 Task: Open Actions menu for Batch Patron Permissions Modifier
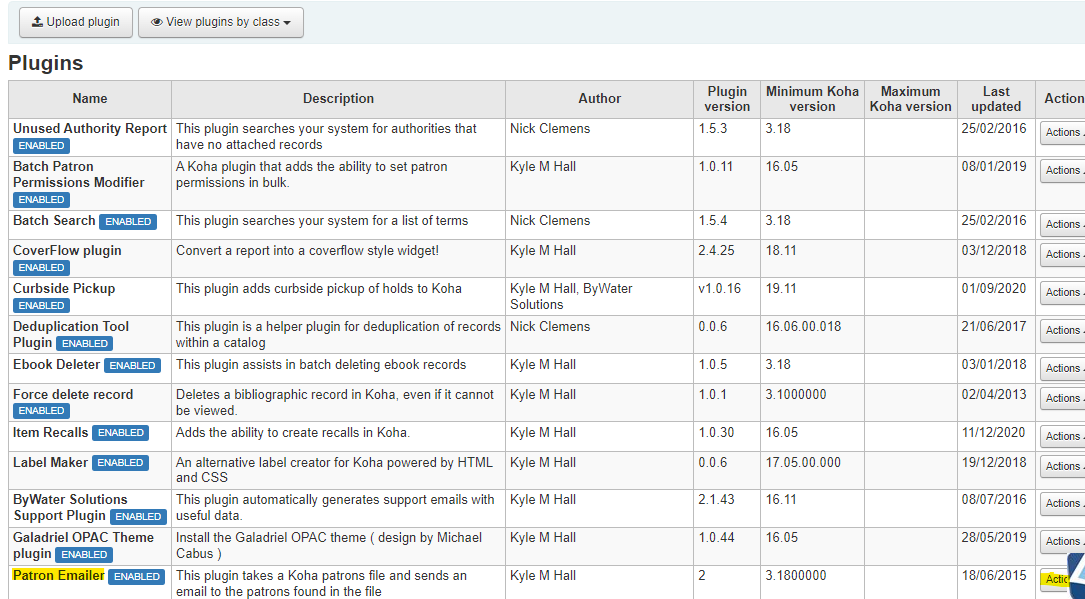(1063, 170)
